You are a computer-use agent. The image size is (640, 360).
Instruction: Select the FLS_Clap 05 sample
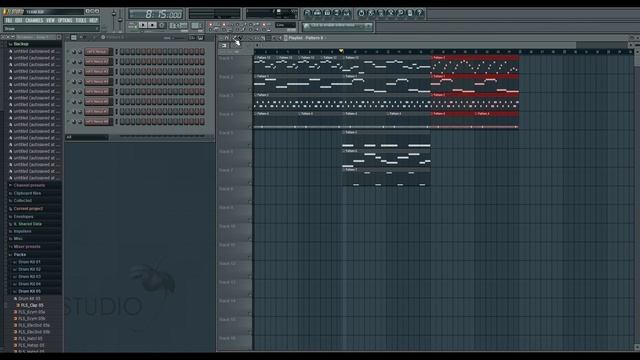pos(32,305)
